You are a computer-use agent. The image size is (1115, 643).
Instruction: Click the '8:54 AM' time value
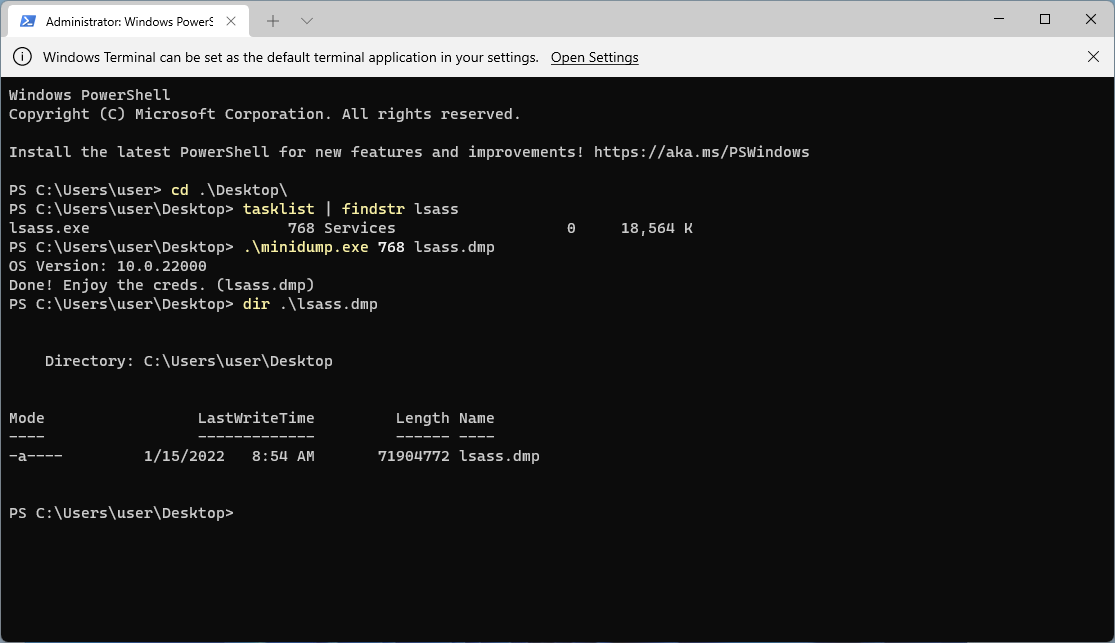pyautogui.click(x=283, y=456)
